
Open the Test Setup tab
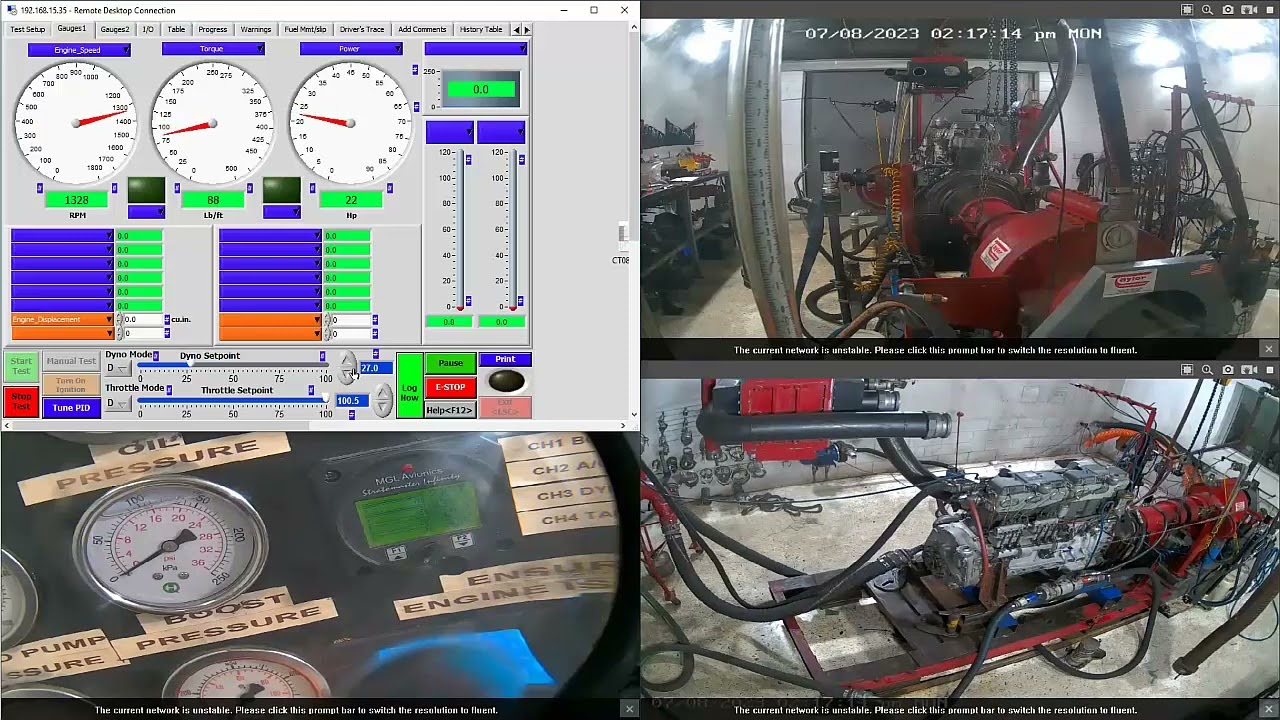[x=27, y=29]
